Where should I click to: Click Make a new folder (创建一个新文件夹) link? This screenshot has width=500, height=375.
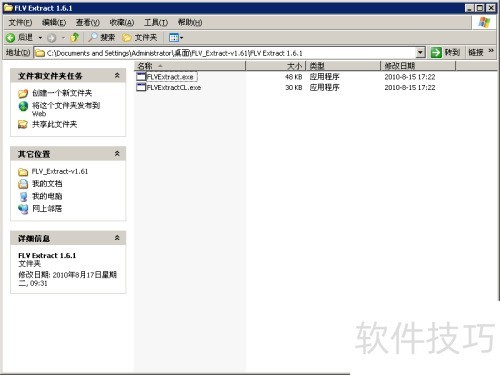[62, 93]
